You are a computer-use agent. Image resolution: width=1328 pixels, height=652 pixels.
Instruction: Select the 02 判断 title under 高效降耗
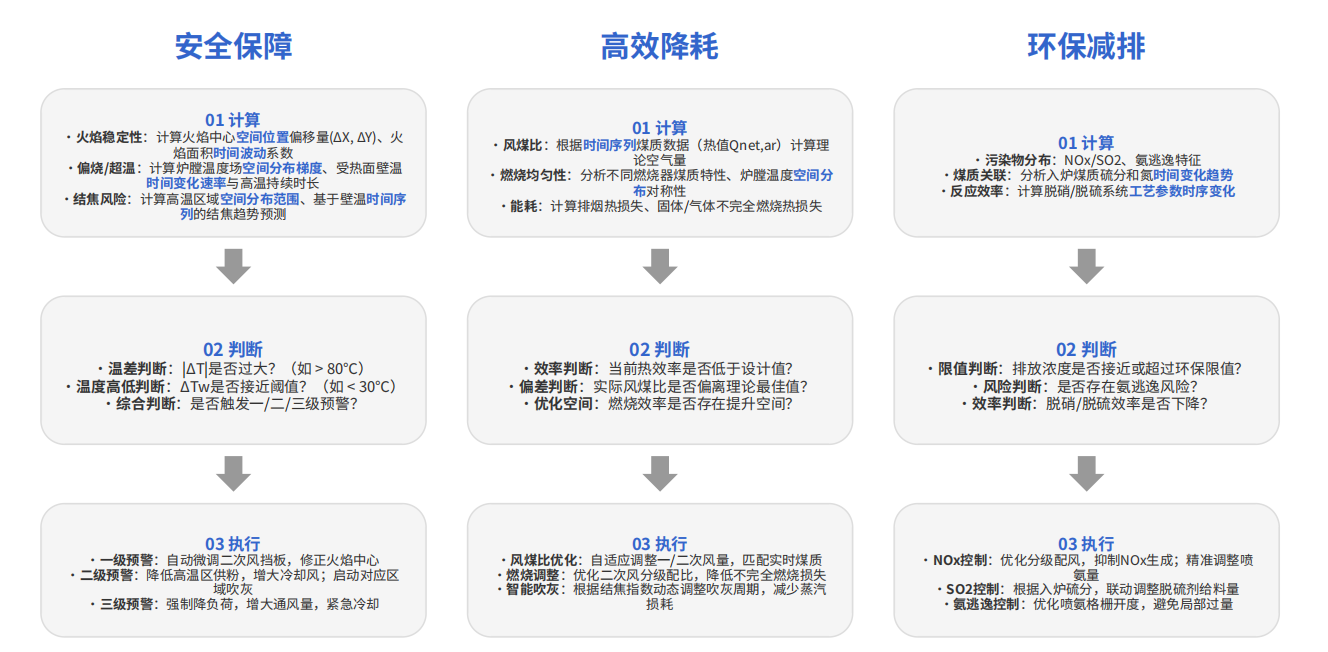coord(660,350)
